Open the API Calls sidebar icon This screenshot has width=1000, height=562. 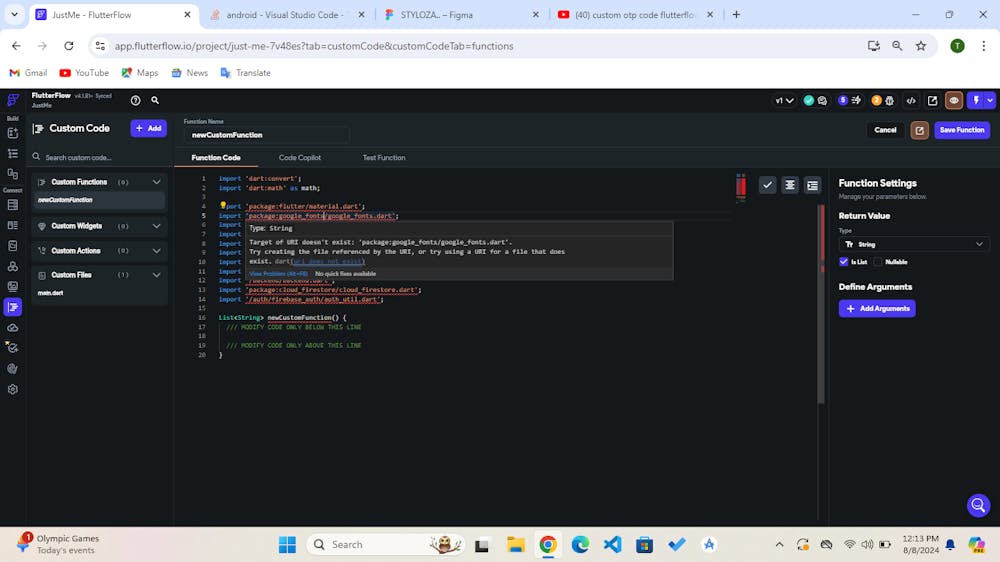point(13,266)
